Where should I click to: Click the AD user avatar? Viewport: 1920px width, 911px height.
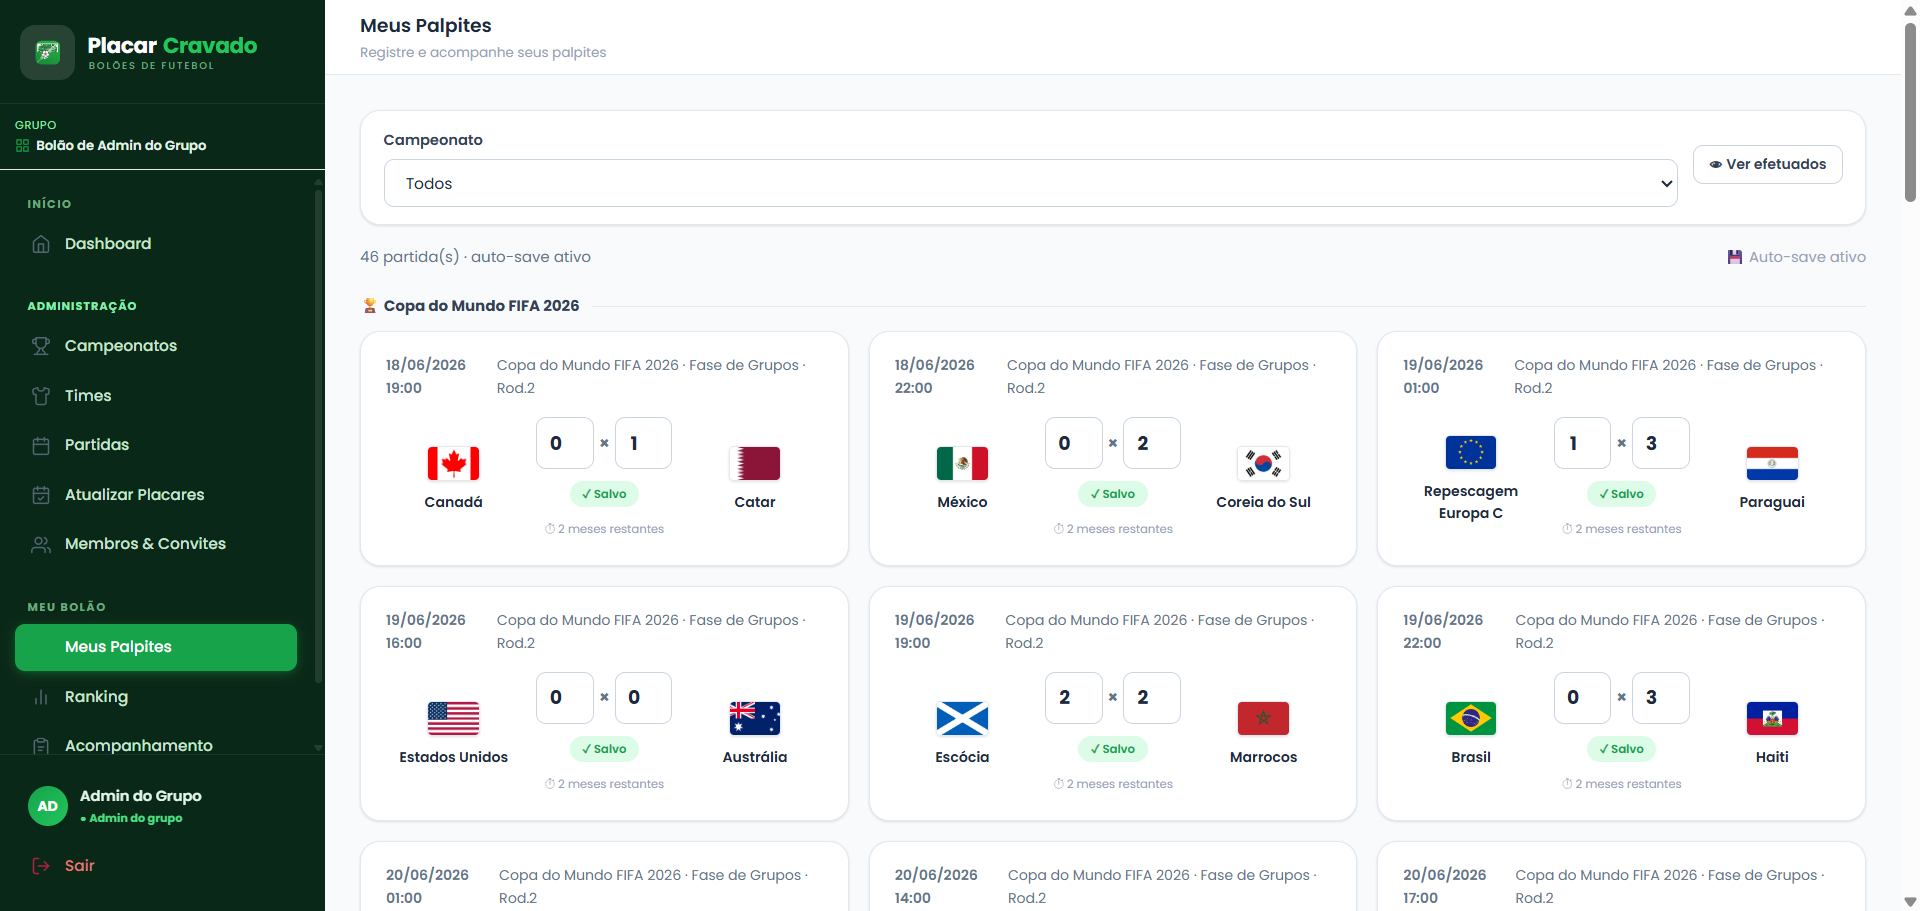tap(47, 806)
